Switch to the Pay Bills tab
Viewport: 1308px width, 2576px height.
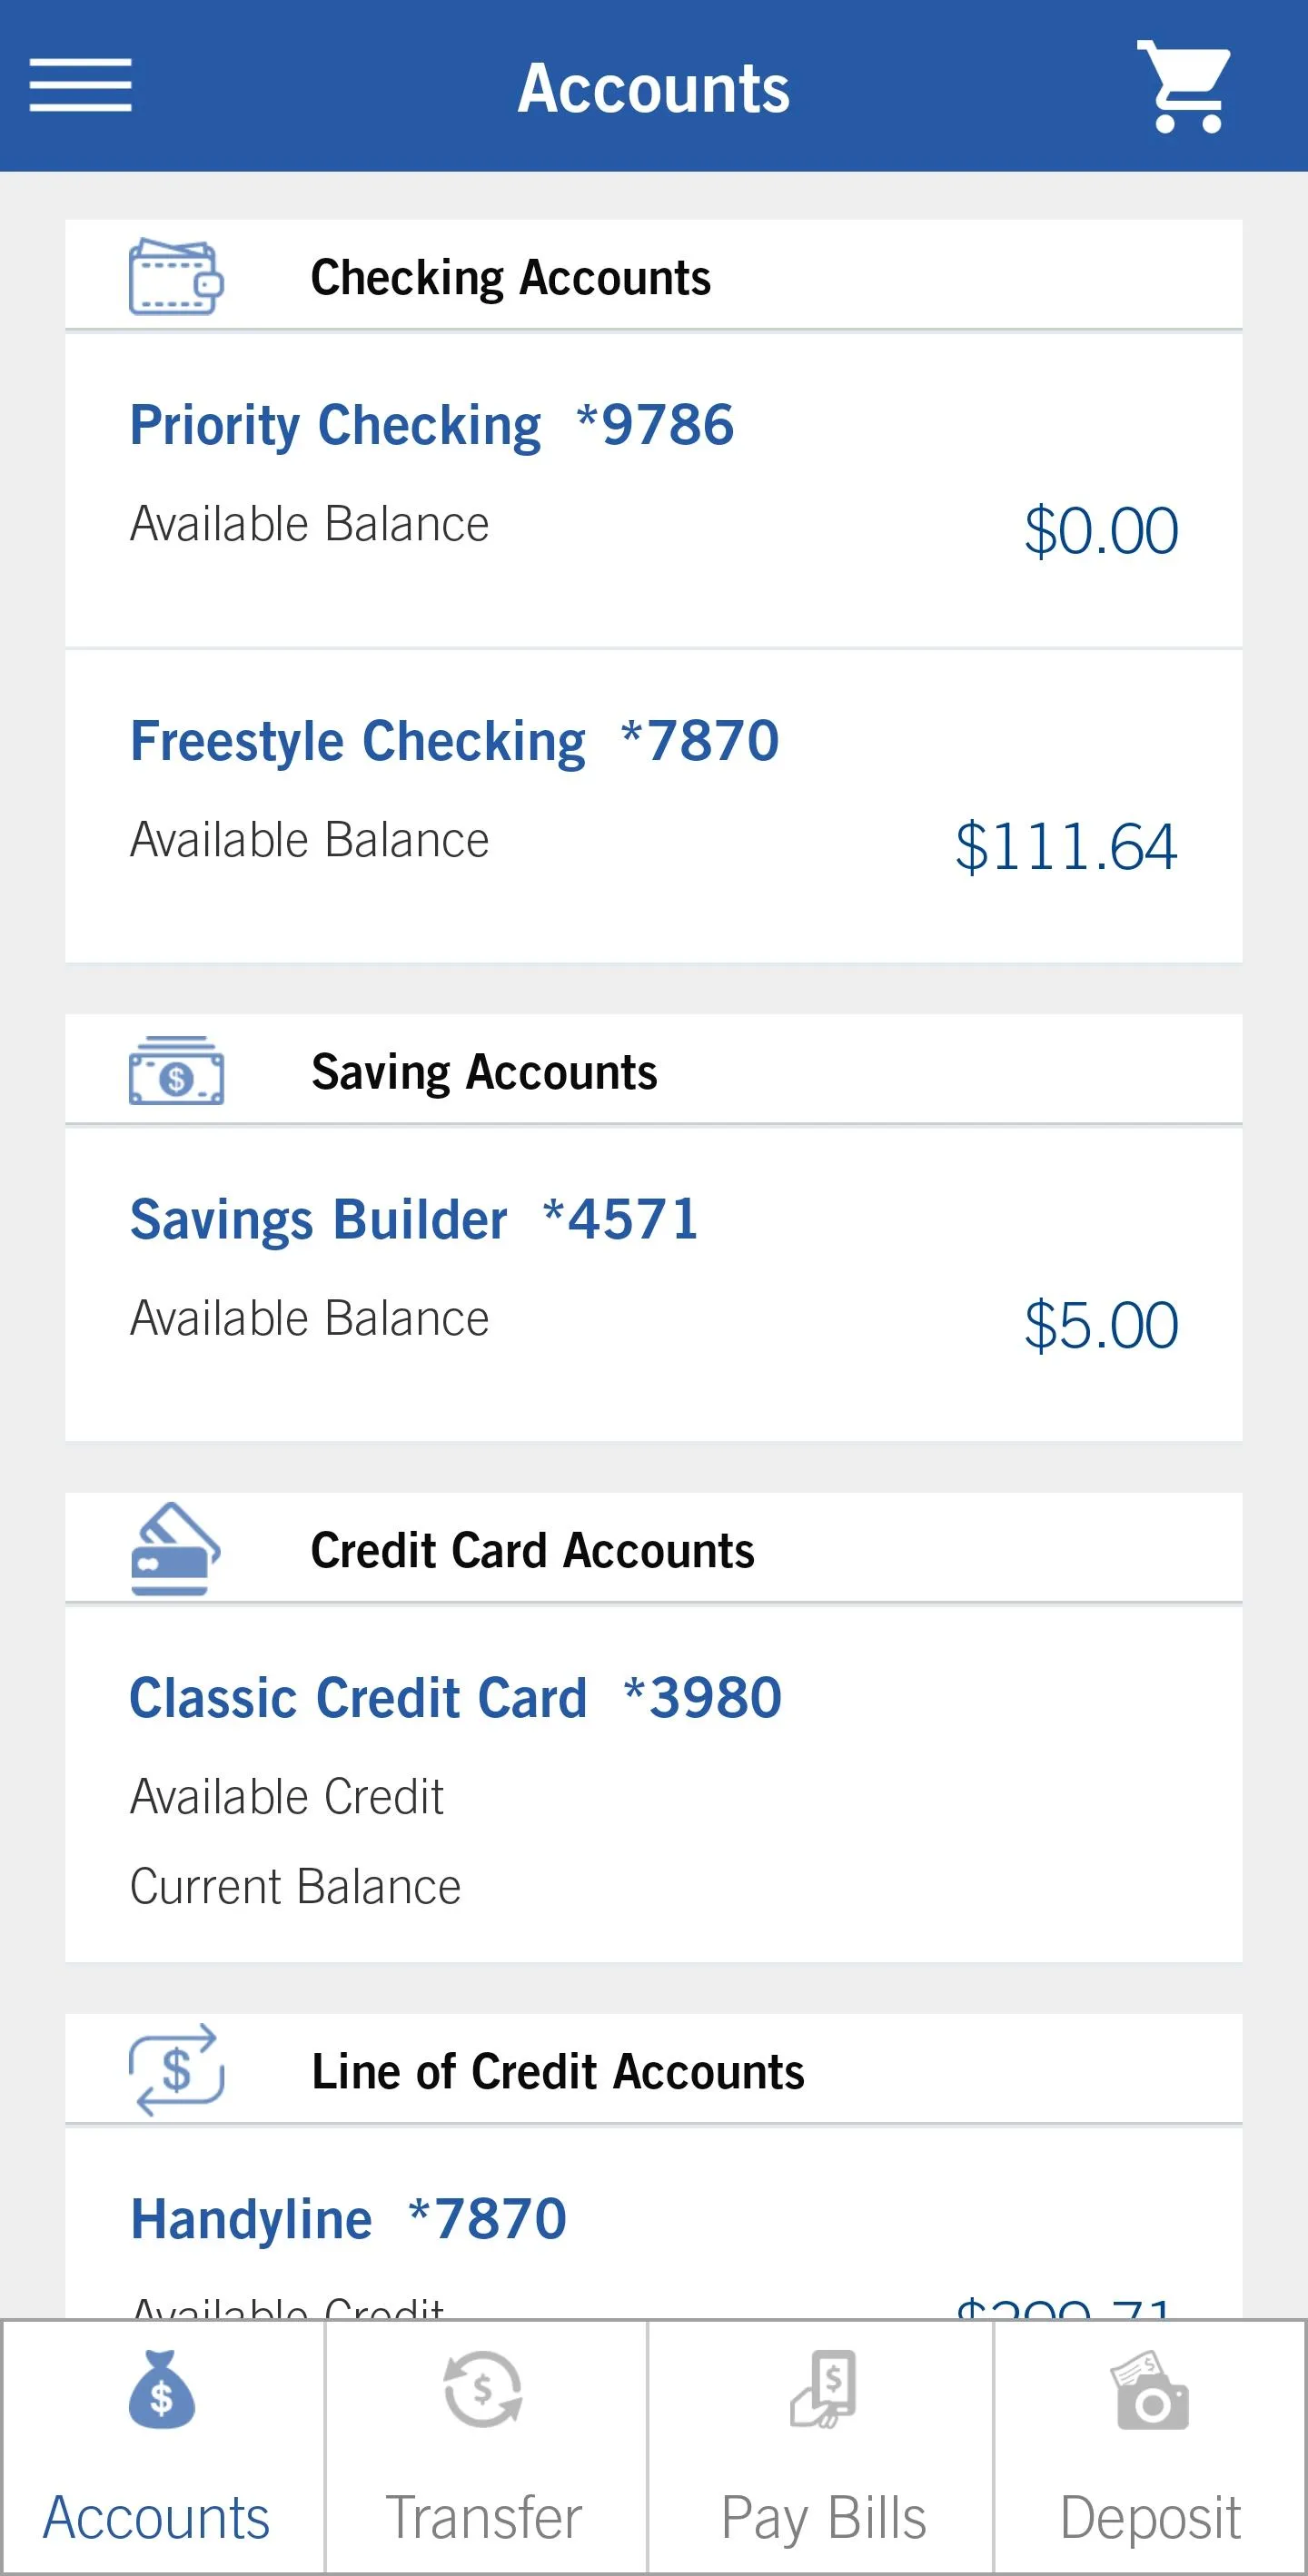tap(821, 2447)
